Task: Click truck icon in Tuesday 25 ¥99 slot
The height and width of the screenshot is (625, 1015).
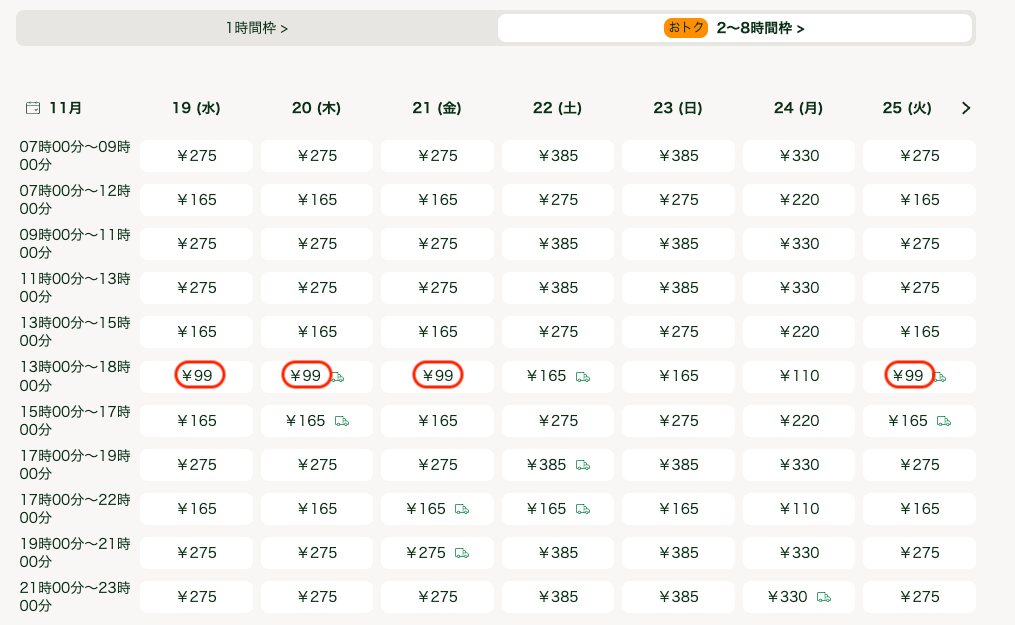Action: point(940,377)
